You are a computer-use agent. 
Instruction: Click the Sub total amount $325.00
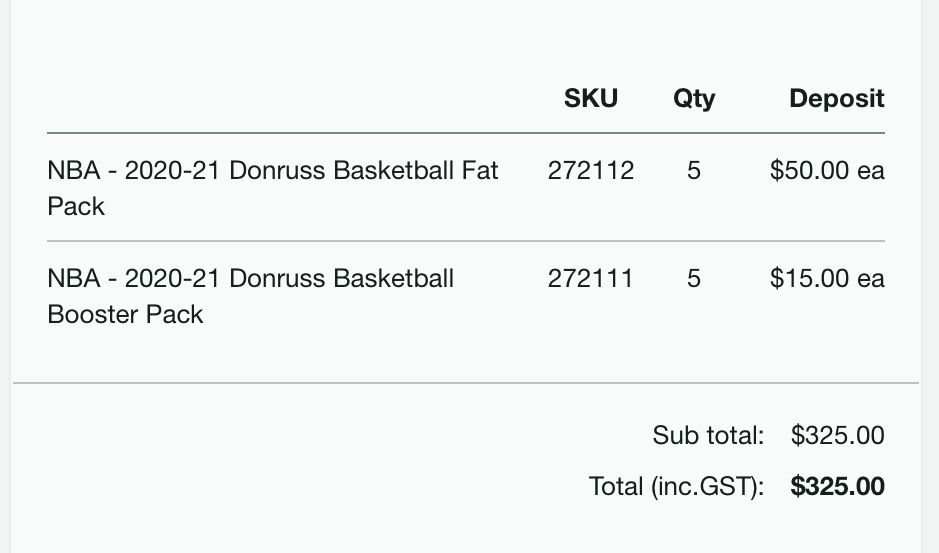click(x=837, y=436)
